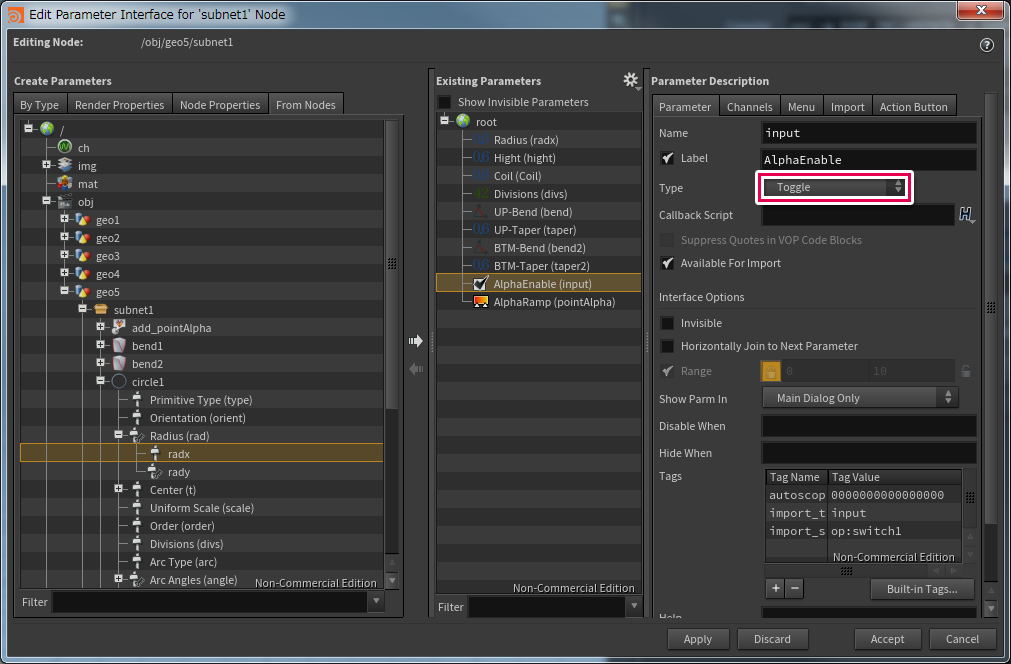The width and height of the screenshot is (1011, 664).
Task: Click the Range min lock icon
Action: click(771, 371)
